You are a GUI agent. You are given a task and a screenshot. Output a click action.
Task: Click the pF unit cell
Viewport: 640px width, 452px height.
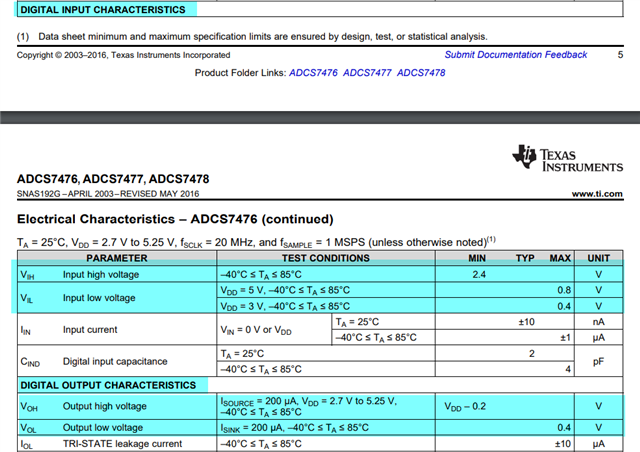[598, 362]
